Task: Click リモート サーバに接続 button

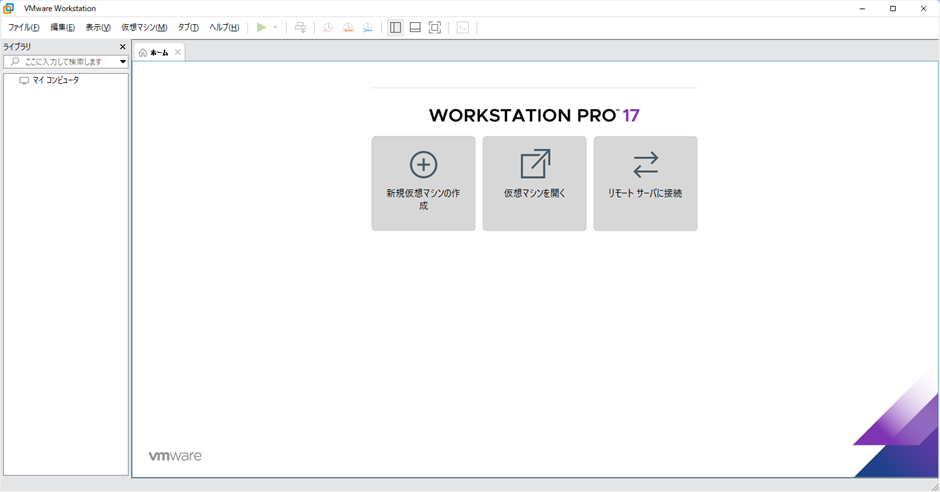Action: pyautogui.click(x=645, y=184)
